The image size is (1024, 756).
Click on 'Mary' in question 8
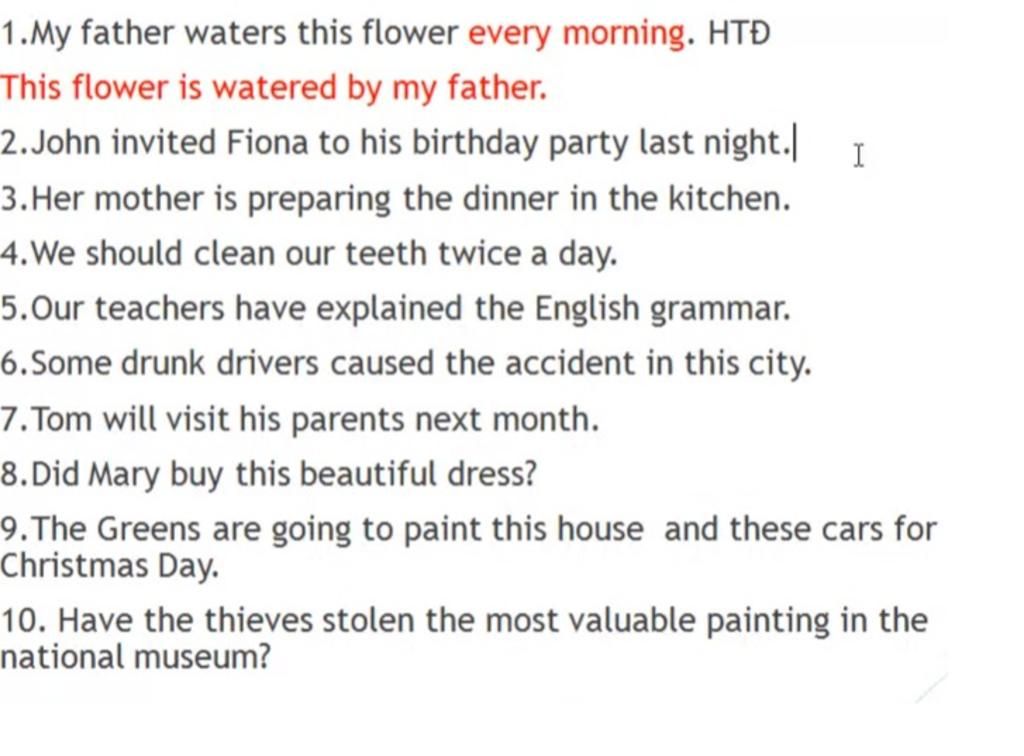(123, 475)
